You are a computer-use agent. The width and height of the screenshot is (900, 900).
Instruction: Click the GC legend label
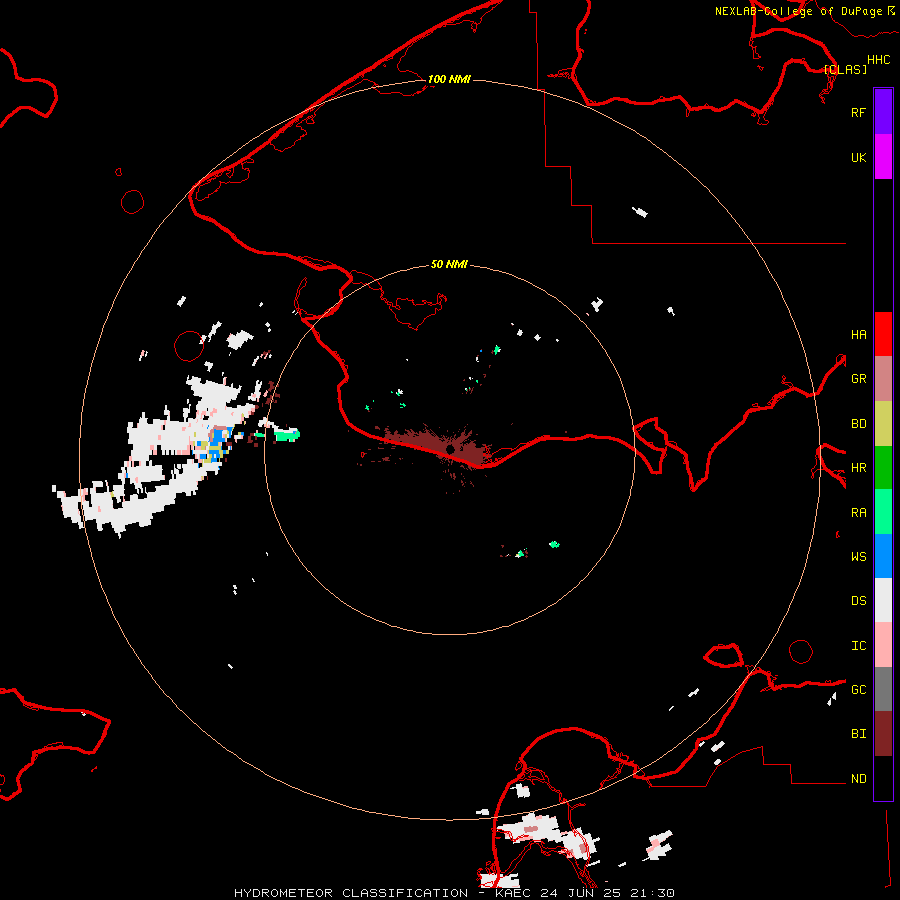point(858,690)
